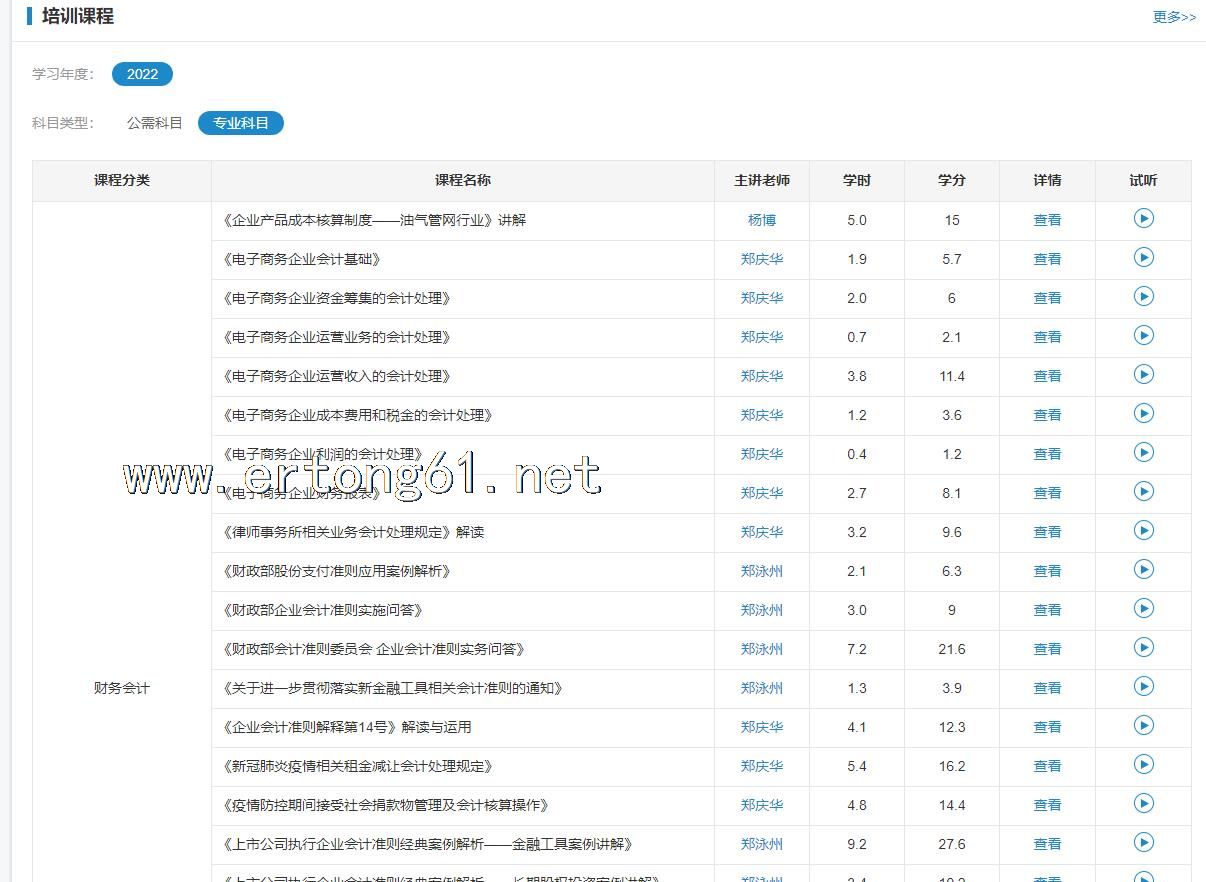This screenshot has width=1206, height=882.
Task: Select the 2022 study year filter
Action: [142, 74]
